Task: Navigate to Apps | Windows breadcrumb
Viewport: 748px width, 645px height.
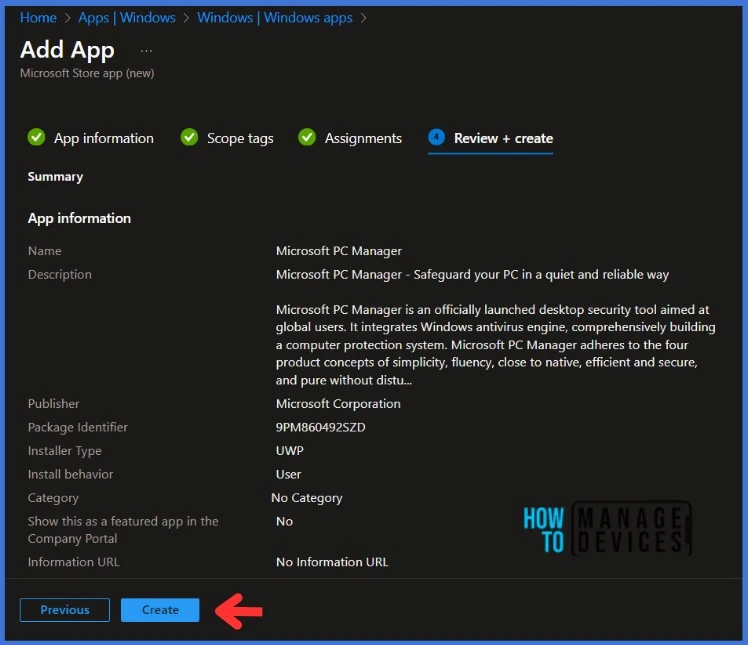Action: pos(127,18)
